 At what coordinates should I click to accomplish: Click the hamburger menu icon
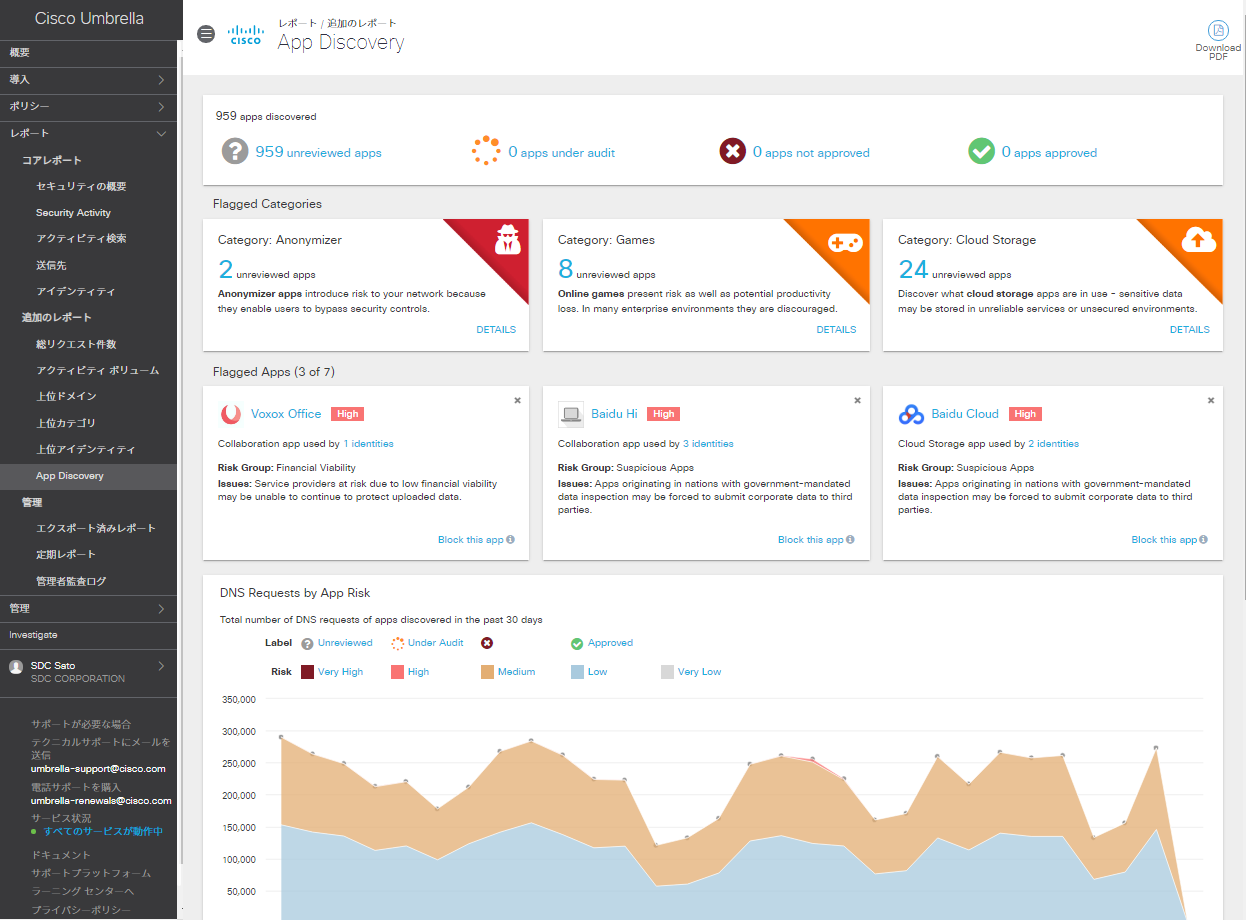click(x=206, y=33)
